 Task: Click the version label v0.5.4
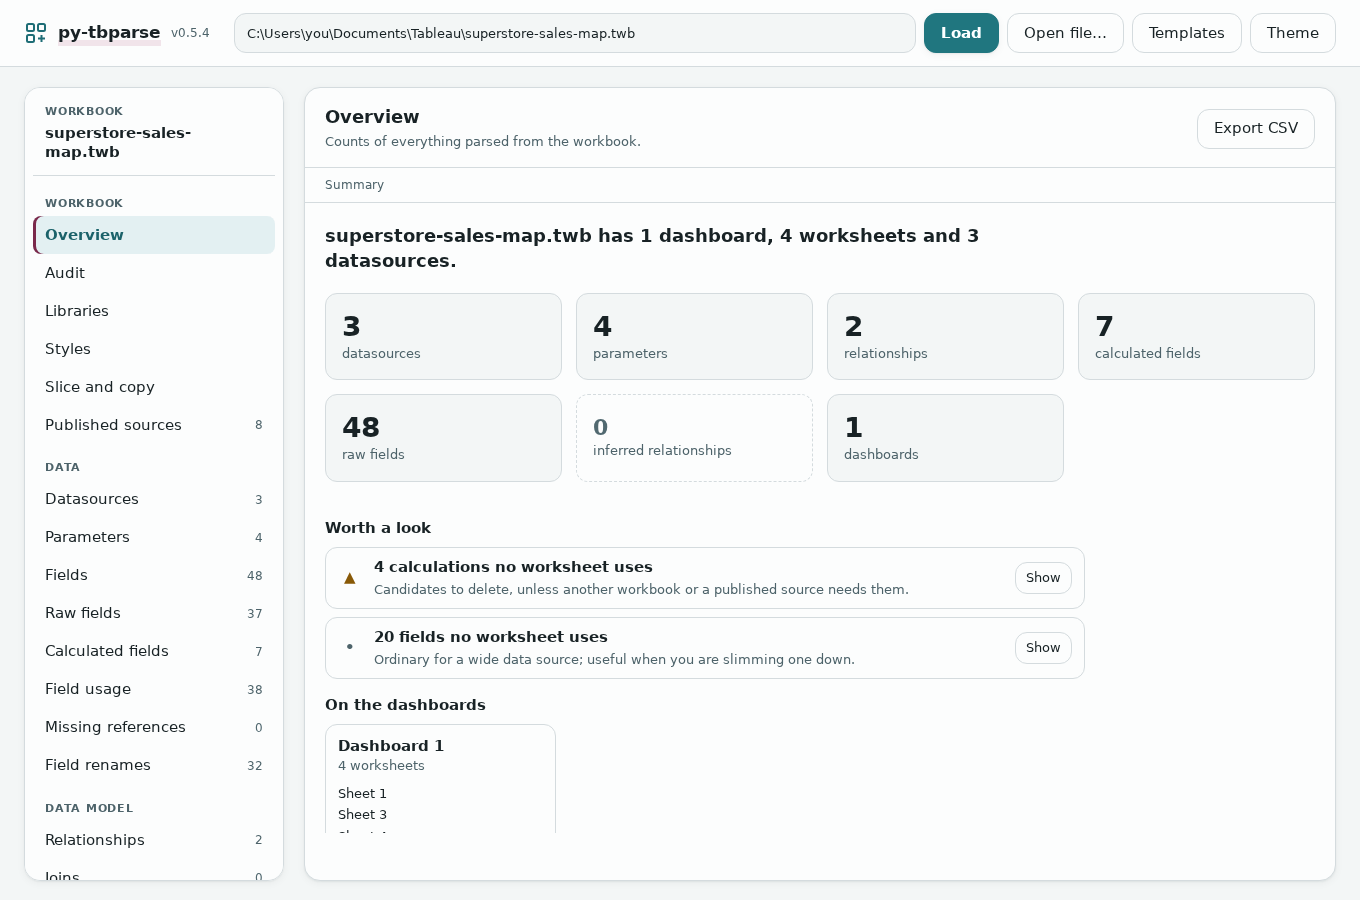tap(190, 33)
